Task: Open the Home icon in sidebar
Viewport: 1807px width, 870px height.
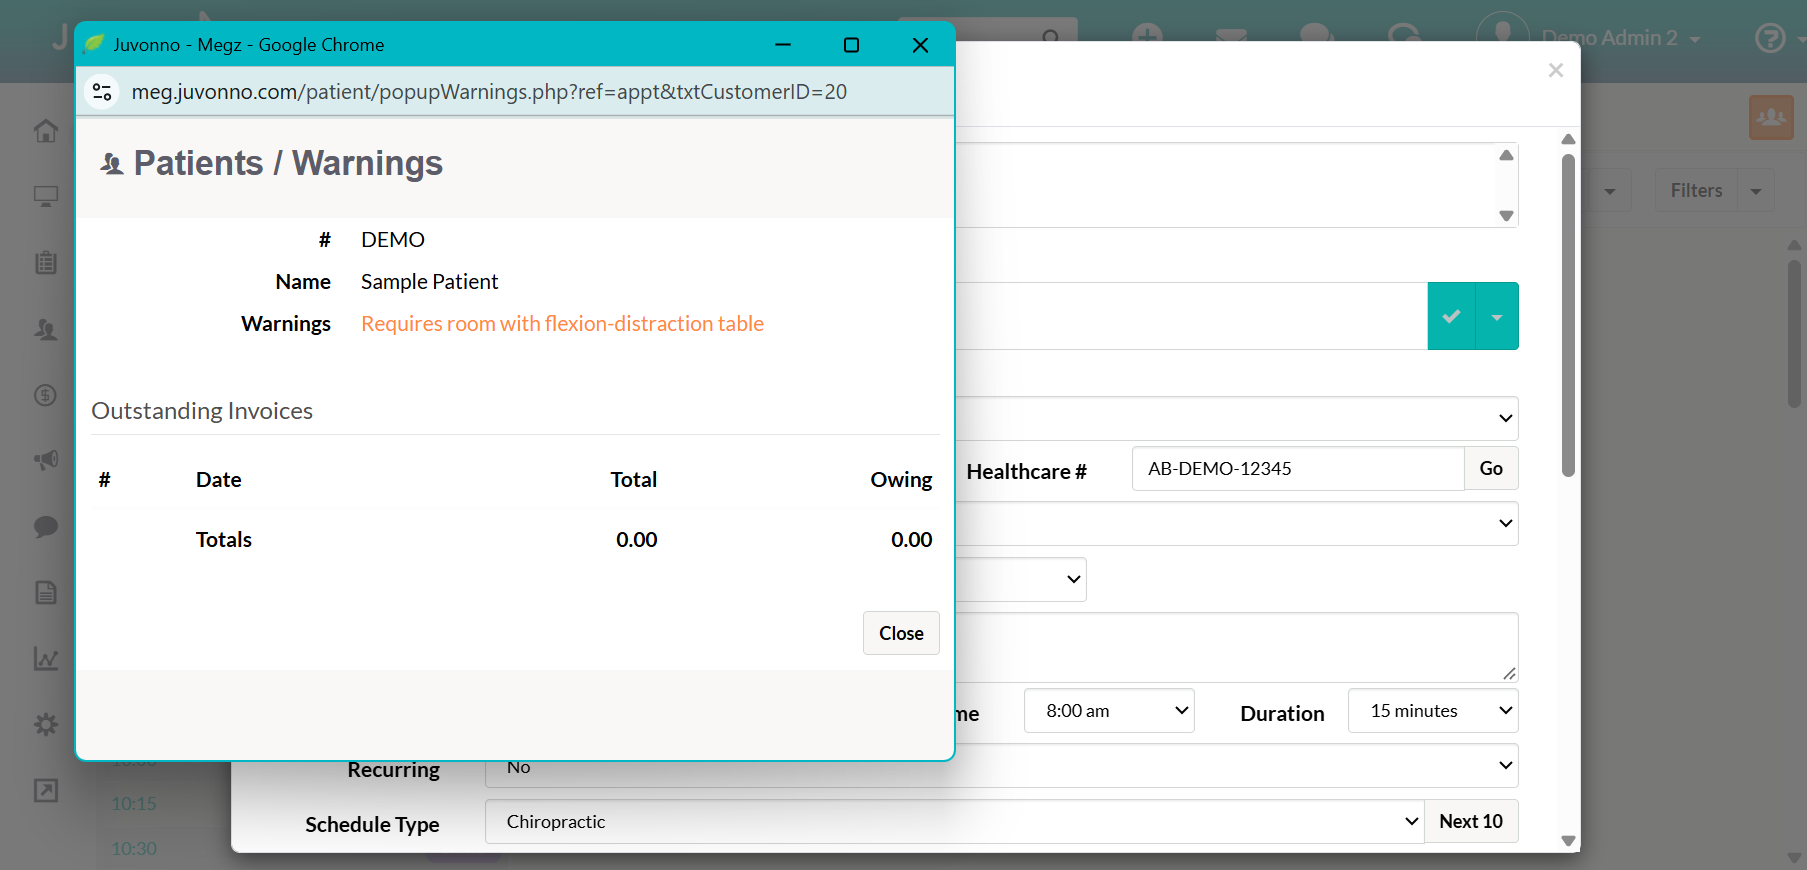Action: coord(46,131)
